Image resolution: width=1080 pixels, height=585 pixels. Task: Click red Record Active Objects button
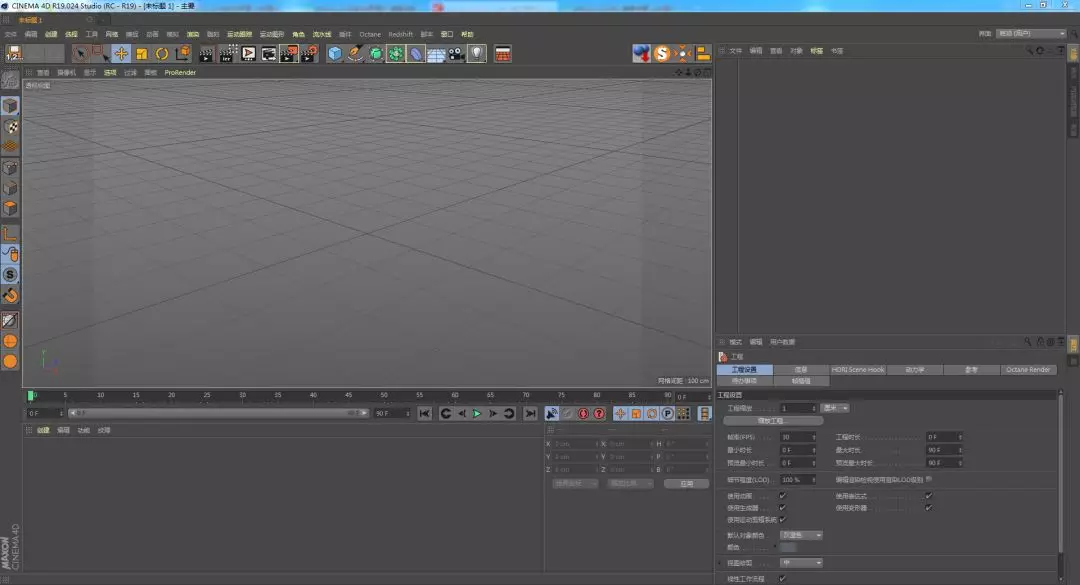(x=583, y=413)
